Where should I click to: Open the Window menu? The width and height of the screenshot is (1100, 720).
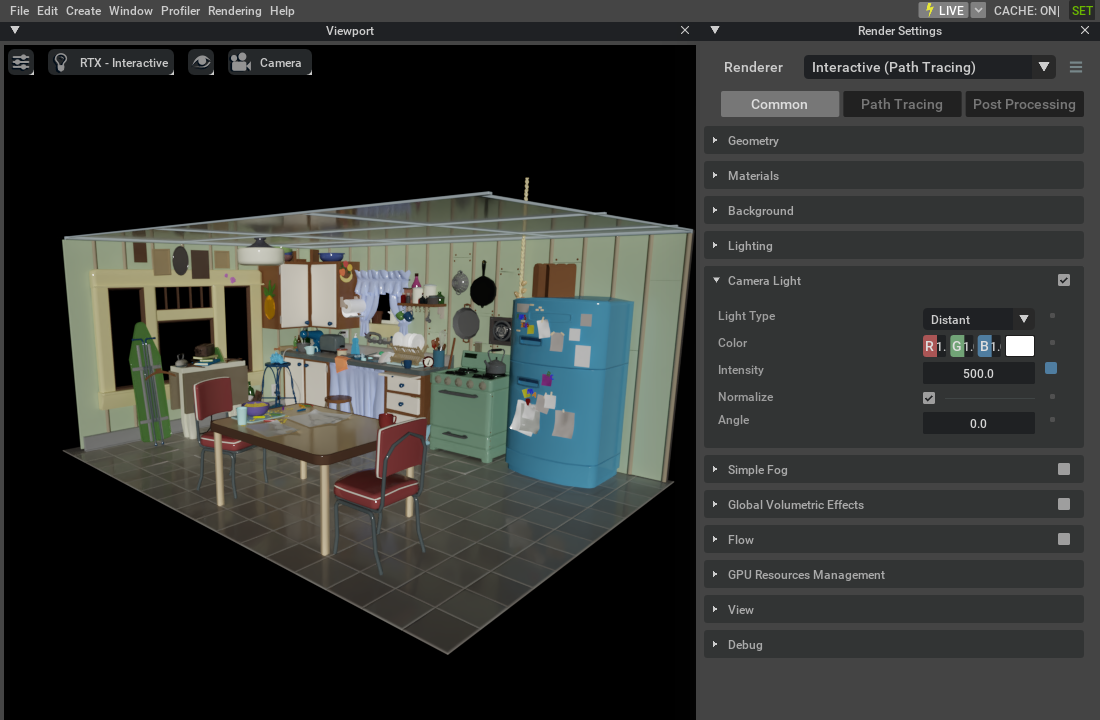tap(130, 11)
